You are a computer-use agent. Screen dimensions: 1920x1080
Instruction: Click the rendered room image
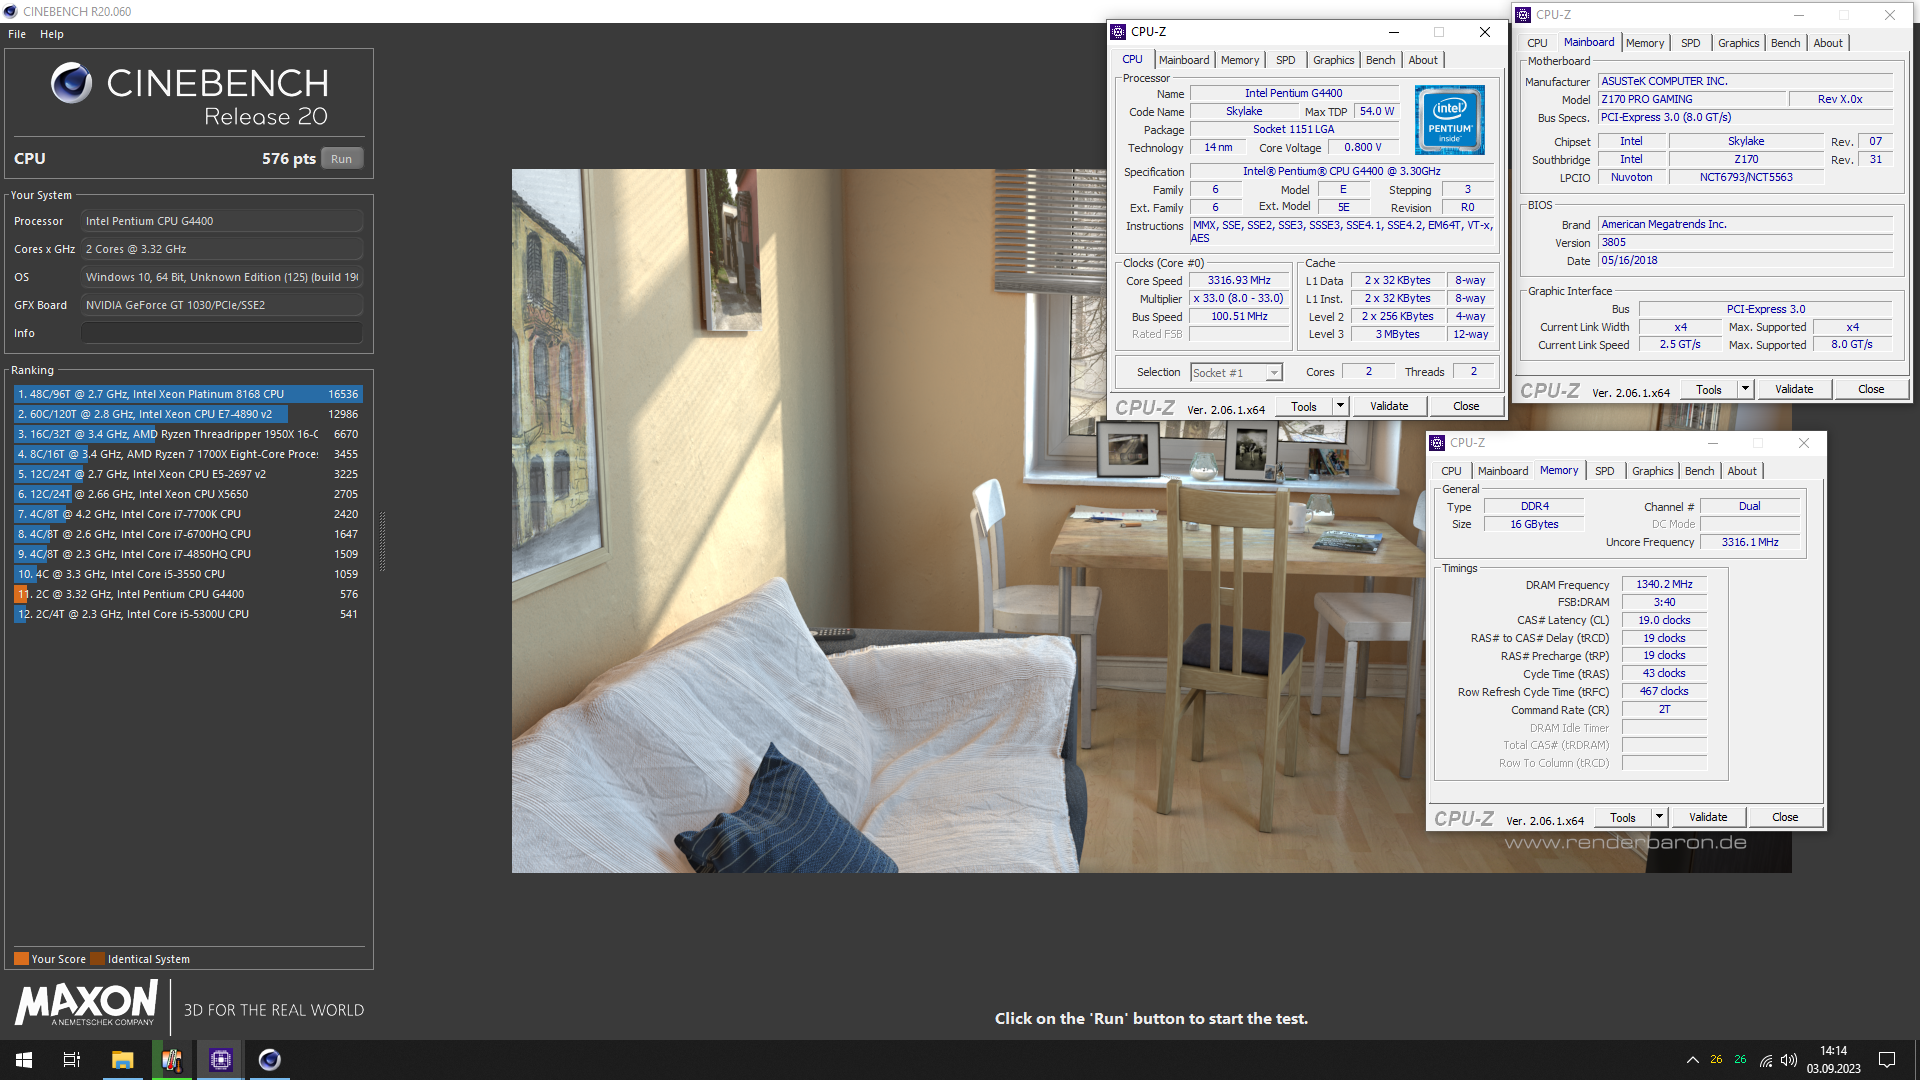(x=1151, y=520)
